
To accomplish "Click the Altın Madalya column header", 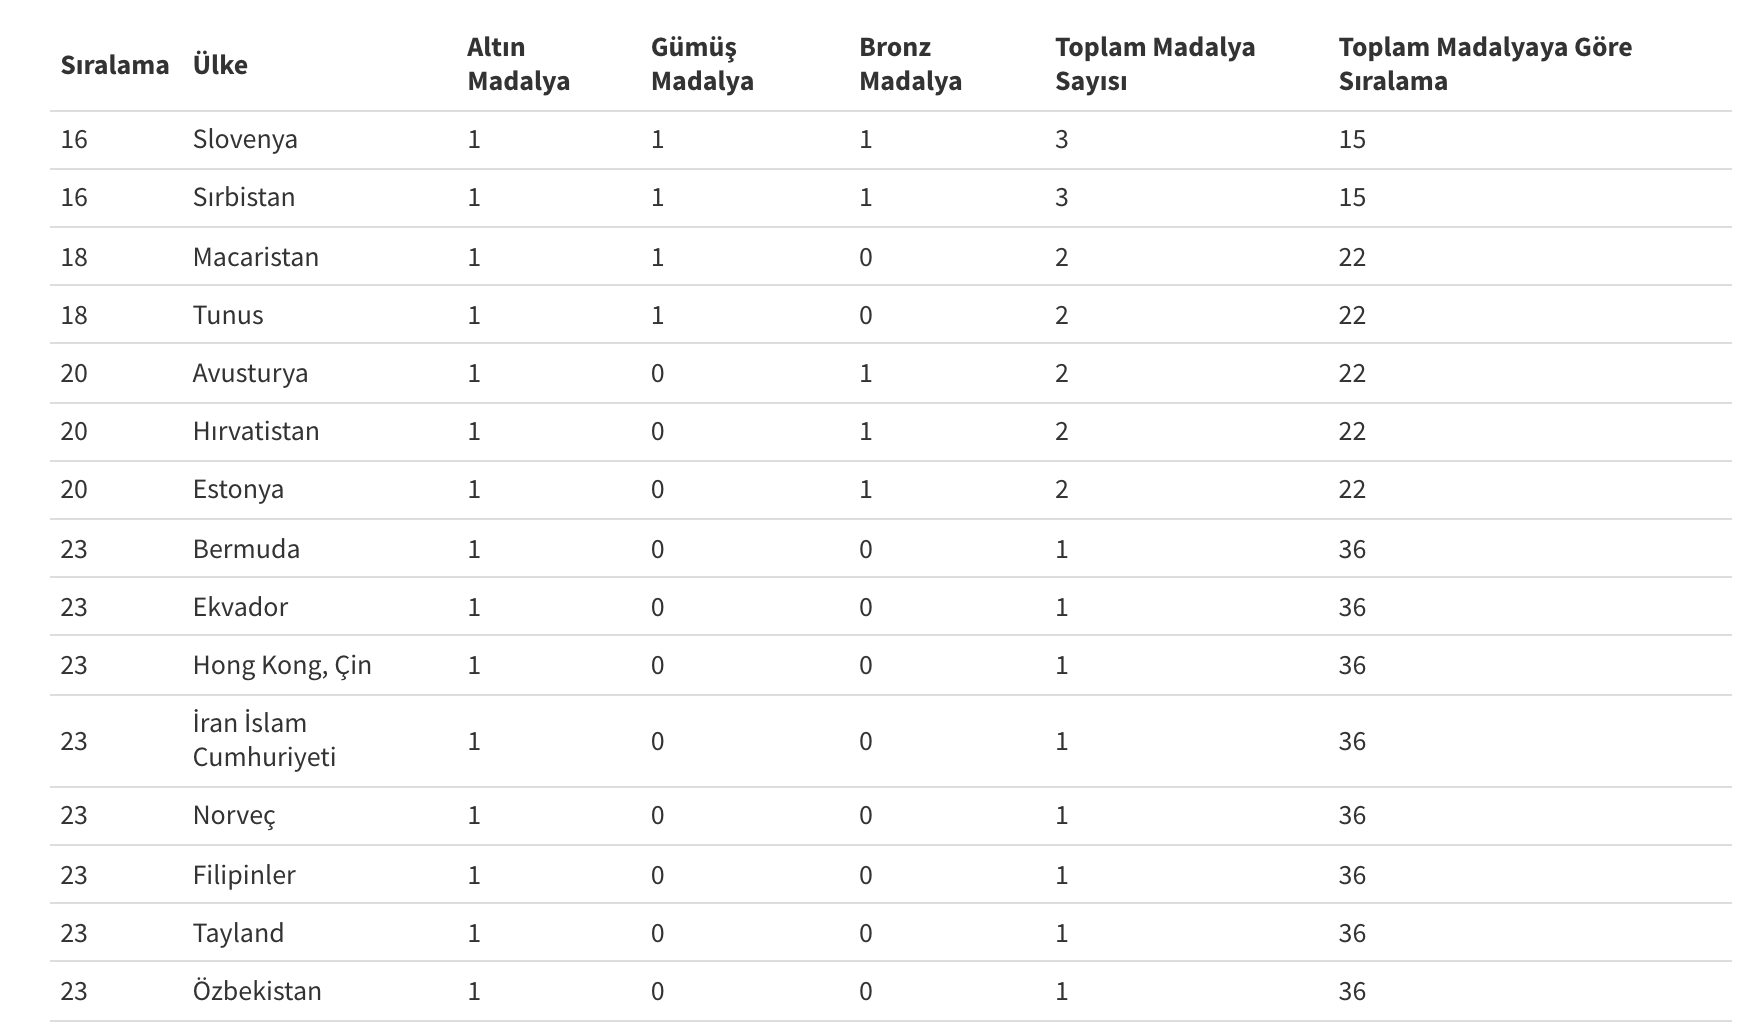I will [x=518, y=64].
